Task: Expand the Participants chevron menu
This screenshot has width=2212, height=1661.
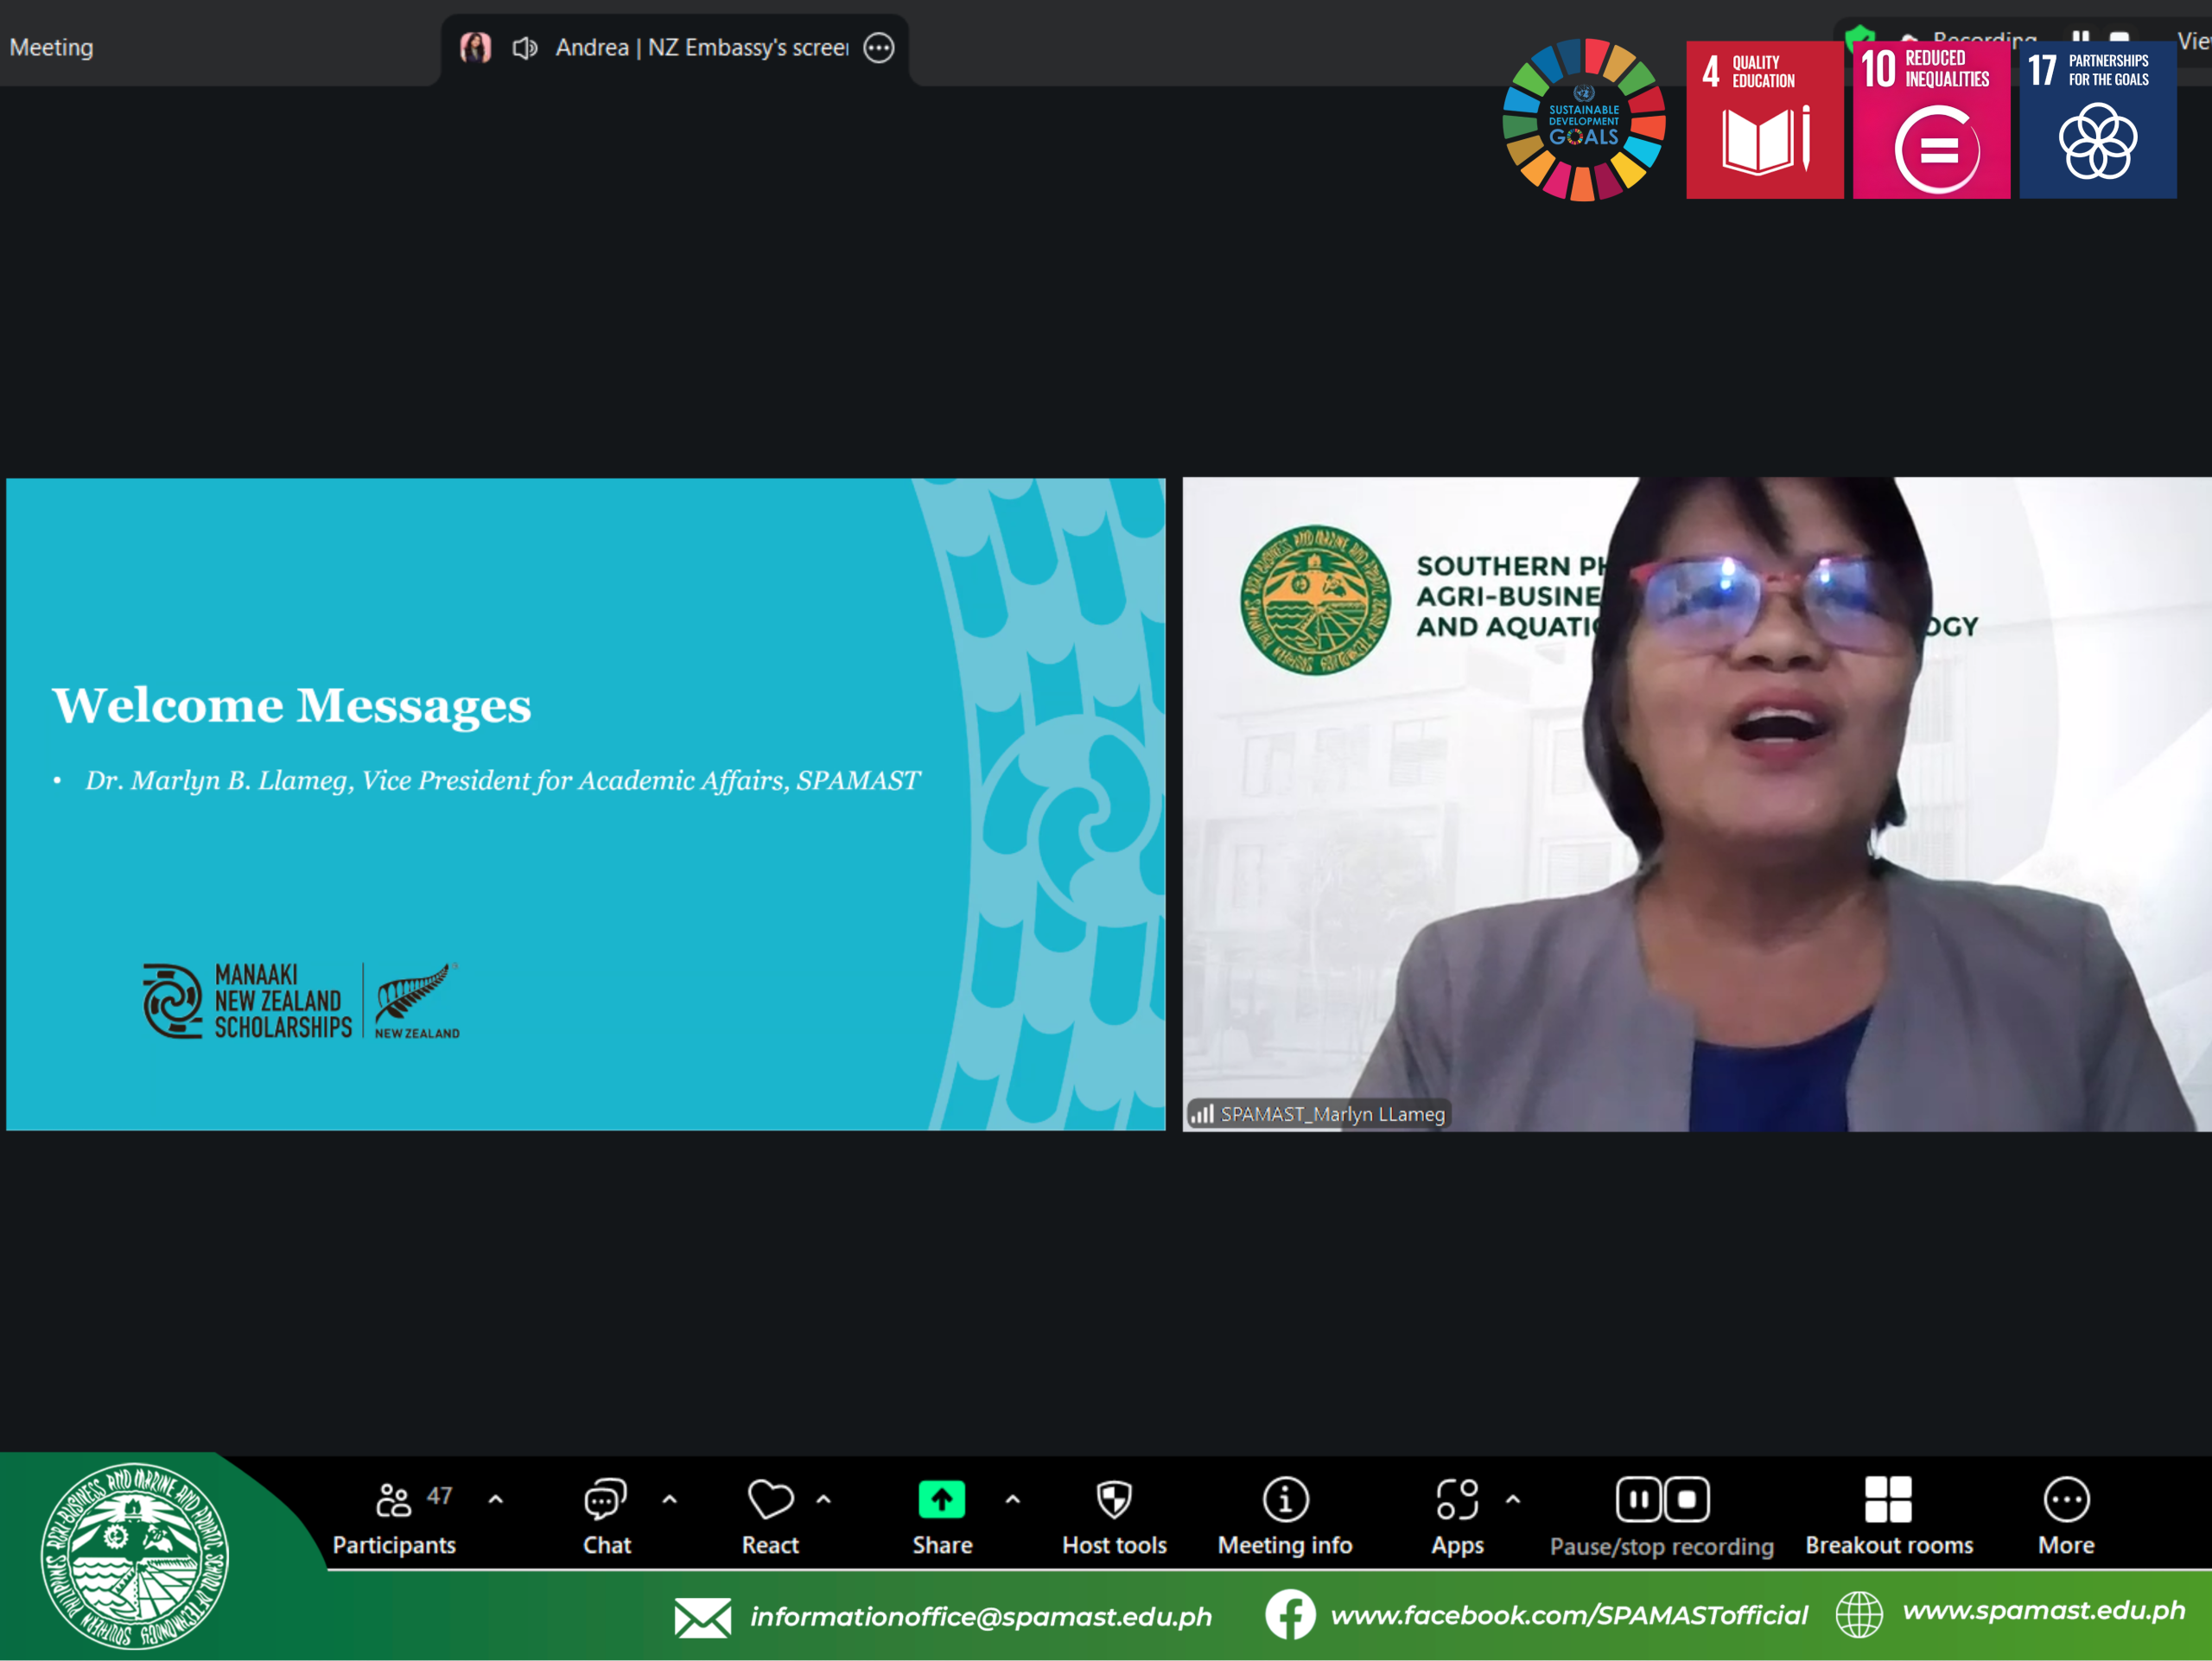Action: [x=496, y=1499]
